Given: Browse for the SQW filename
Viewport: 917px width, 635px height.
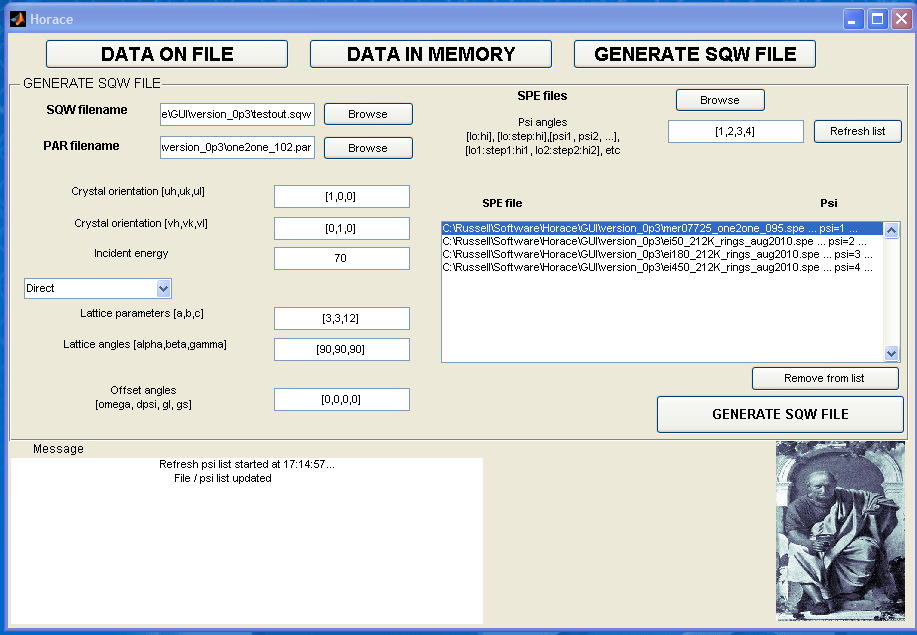Looking at the screenshot, I should [x=368, y=114].
